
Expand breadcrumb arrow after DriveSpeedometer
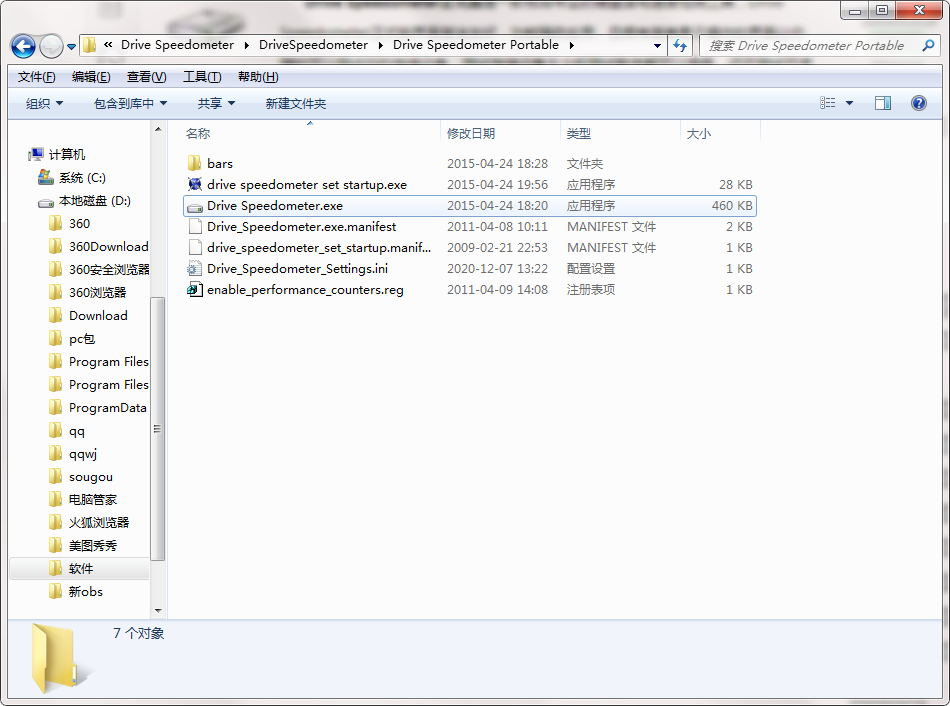380,45
